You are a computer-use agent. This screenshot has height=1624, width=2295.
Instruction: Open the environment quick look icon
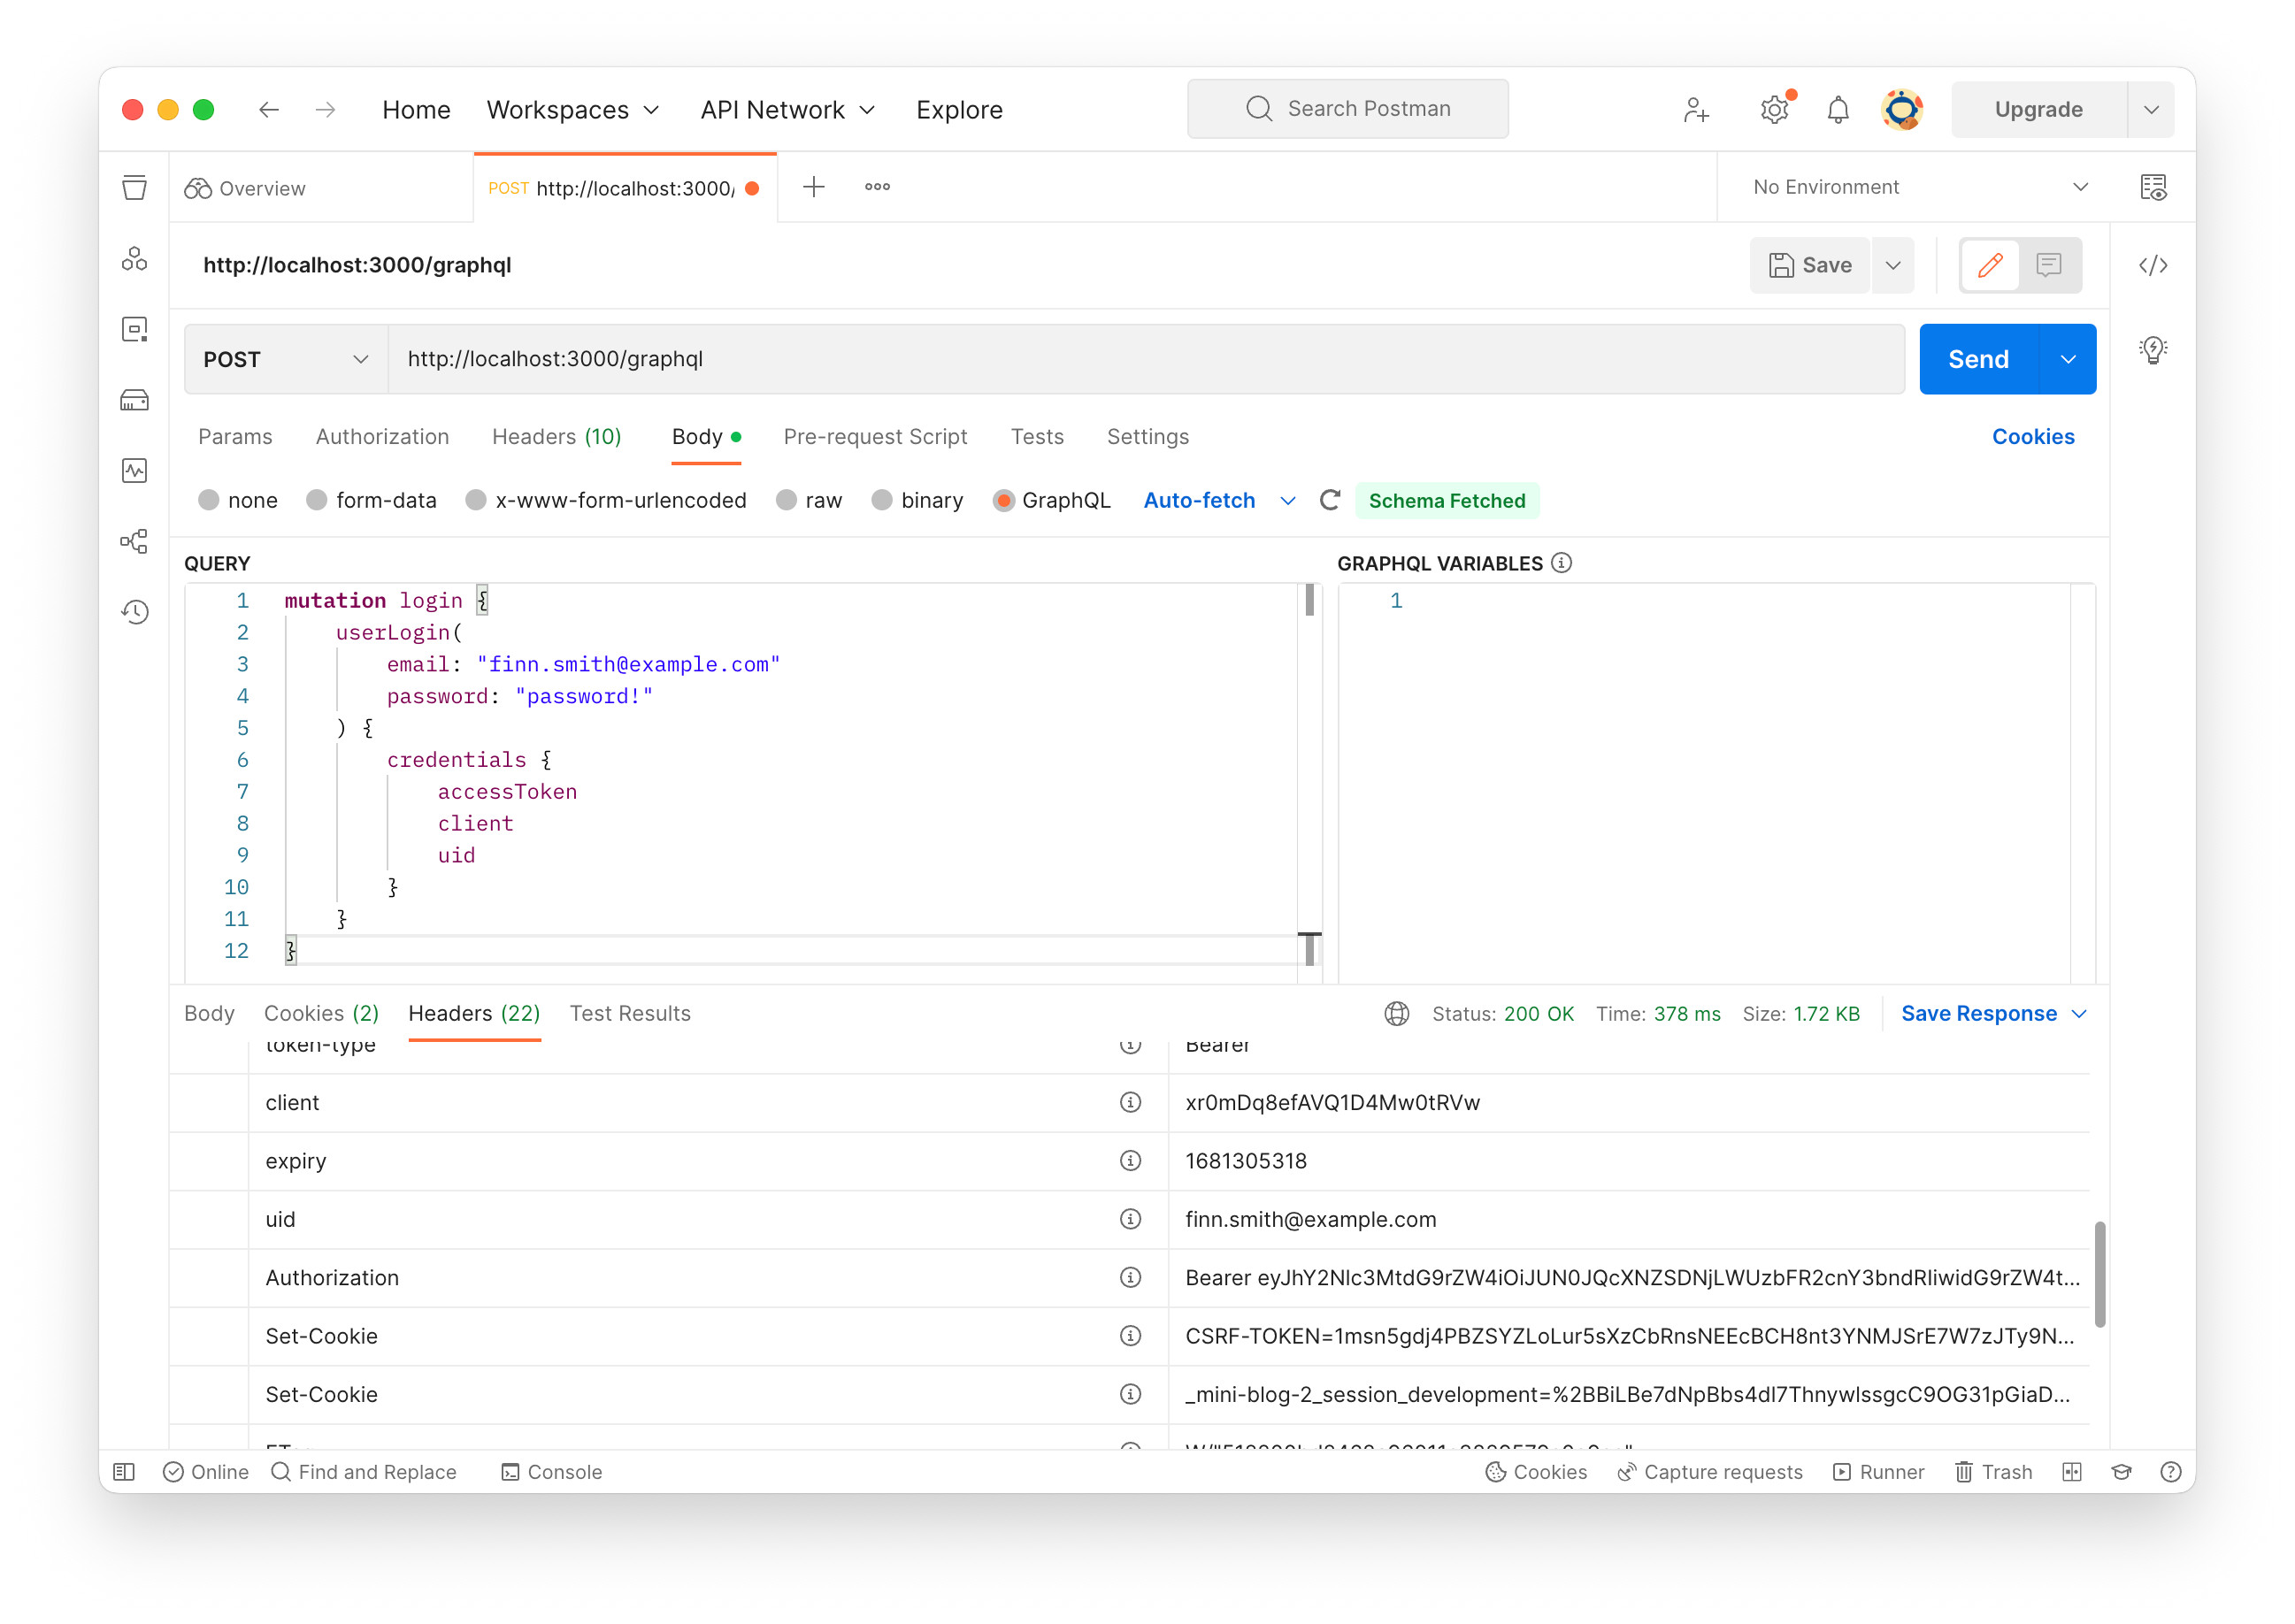click(x=2152, y=187)
